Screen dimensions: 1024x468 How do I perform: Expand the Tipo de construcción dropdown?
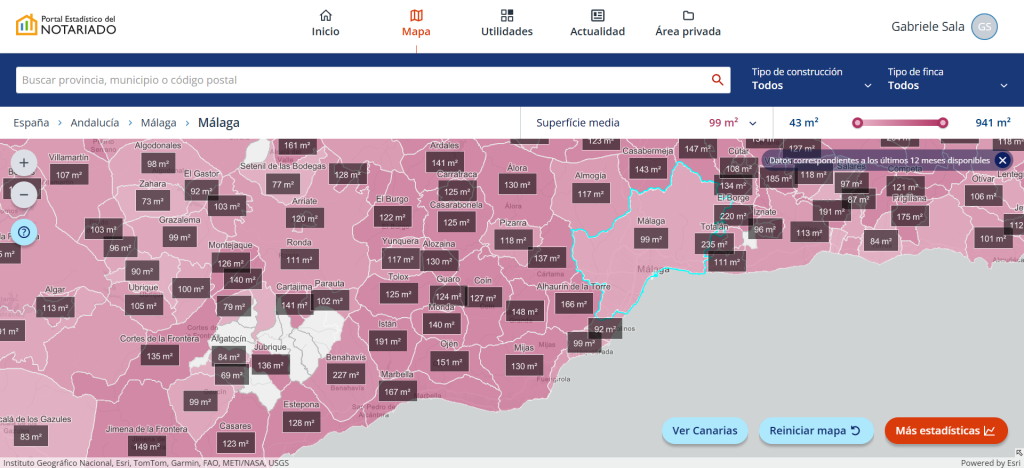(x=811, y=79)
